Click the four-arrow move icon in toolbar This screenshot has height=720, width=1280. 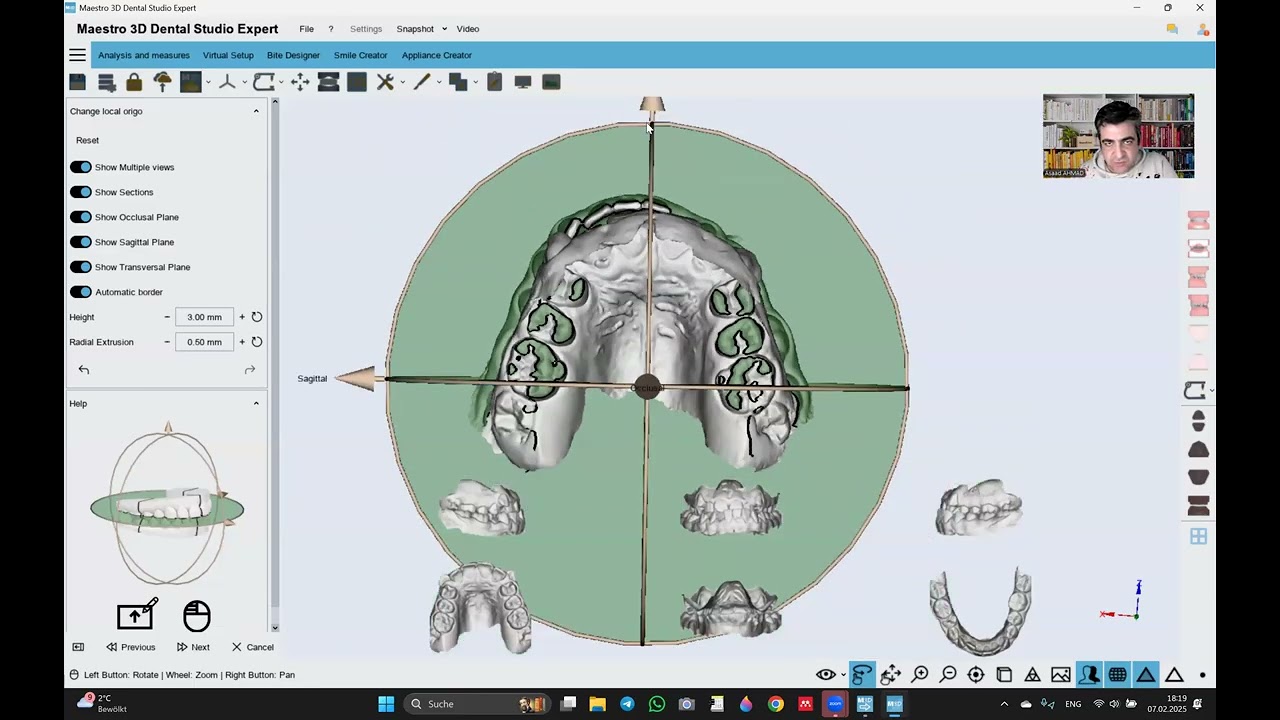click(x=300, y=82)
